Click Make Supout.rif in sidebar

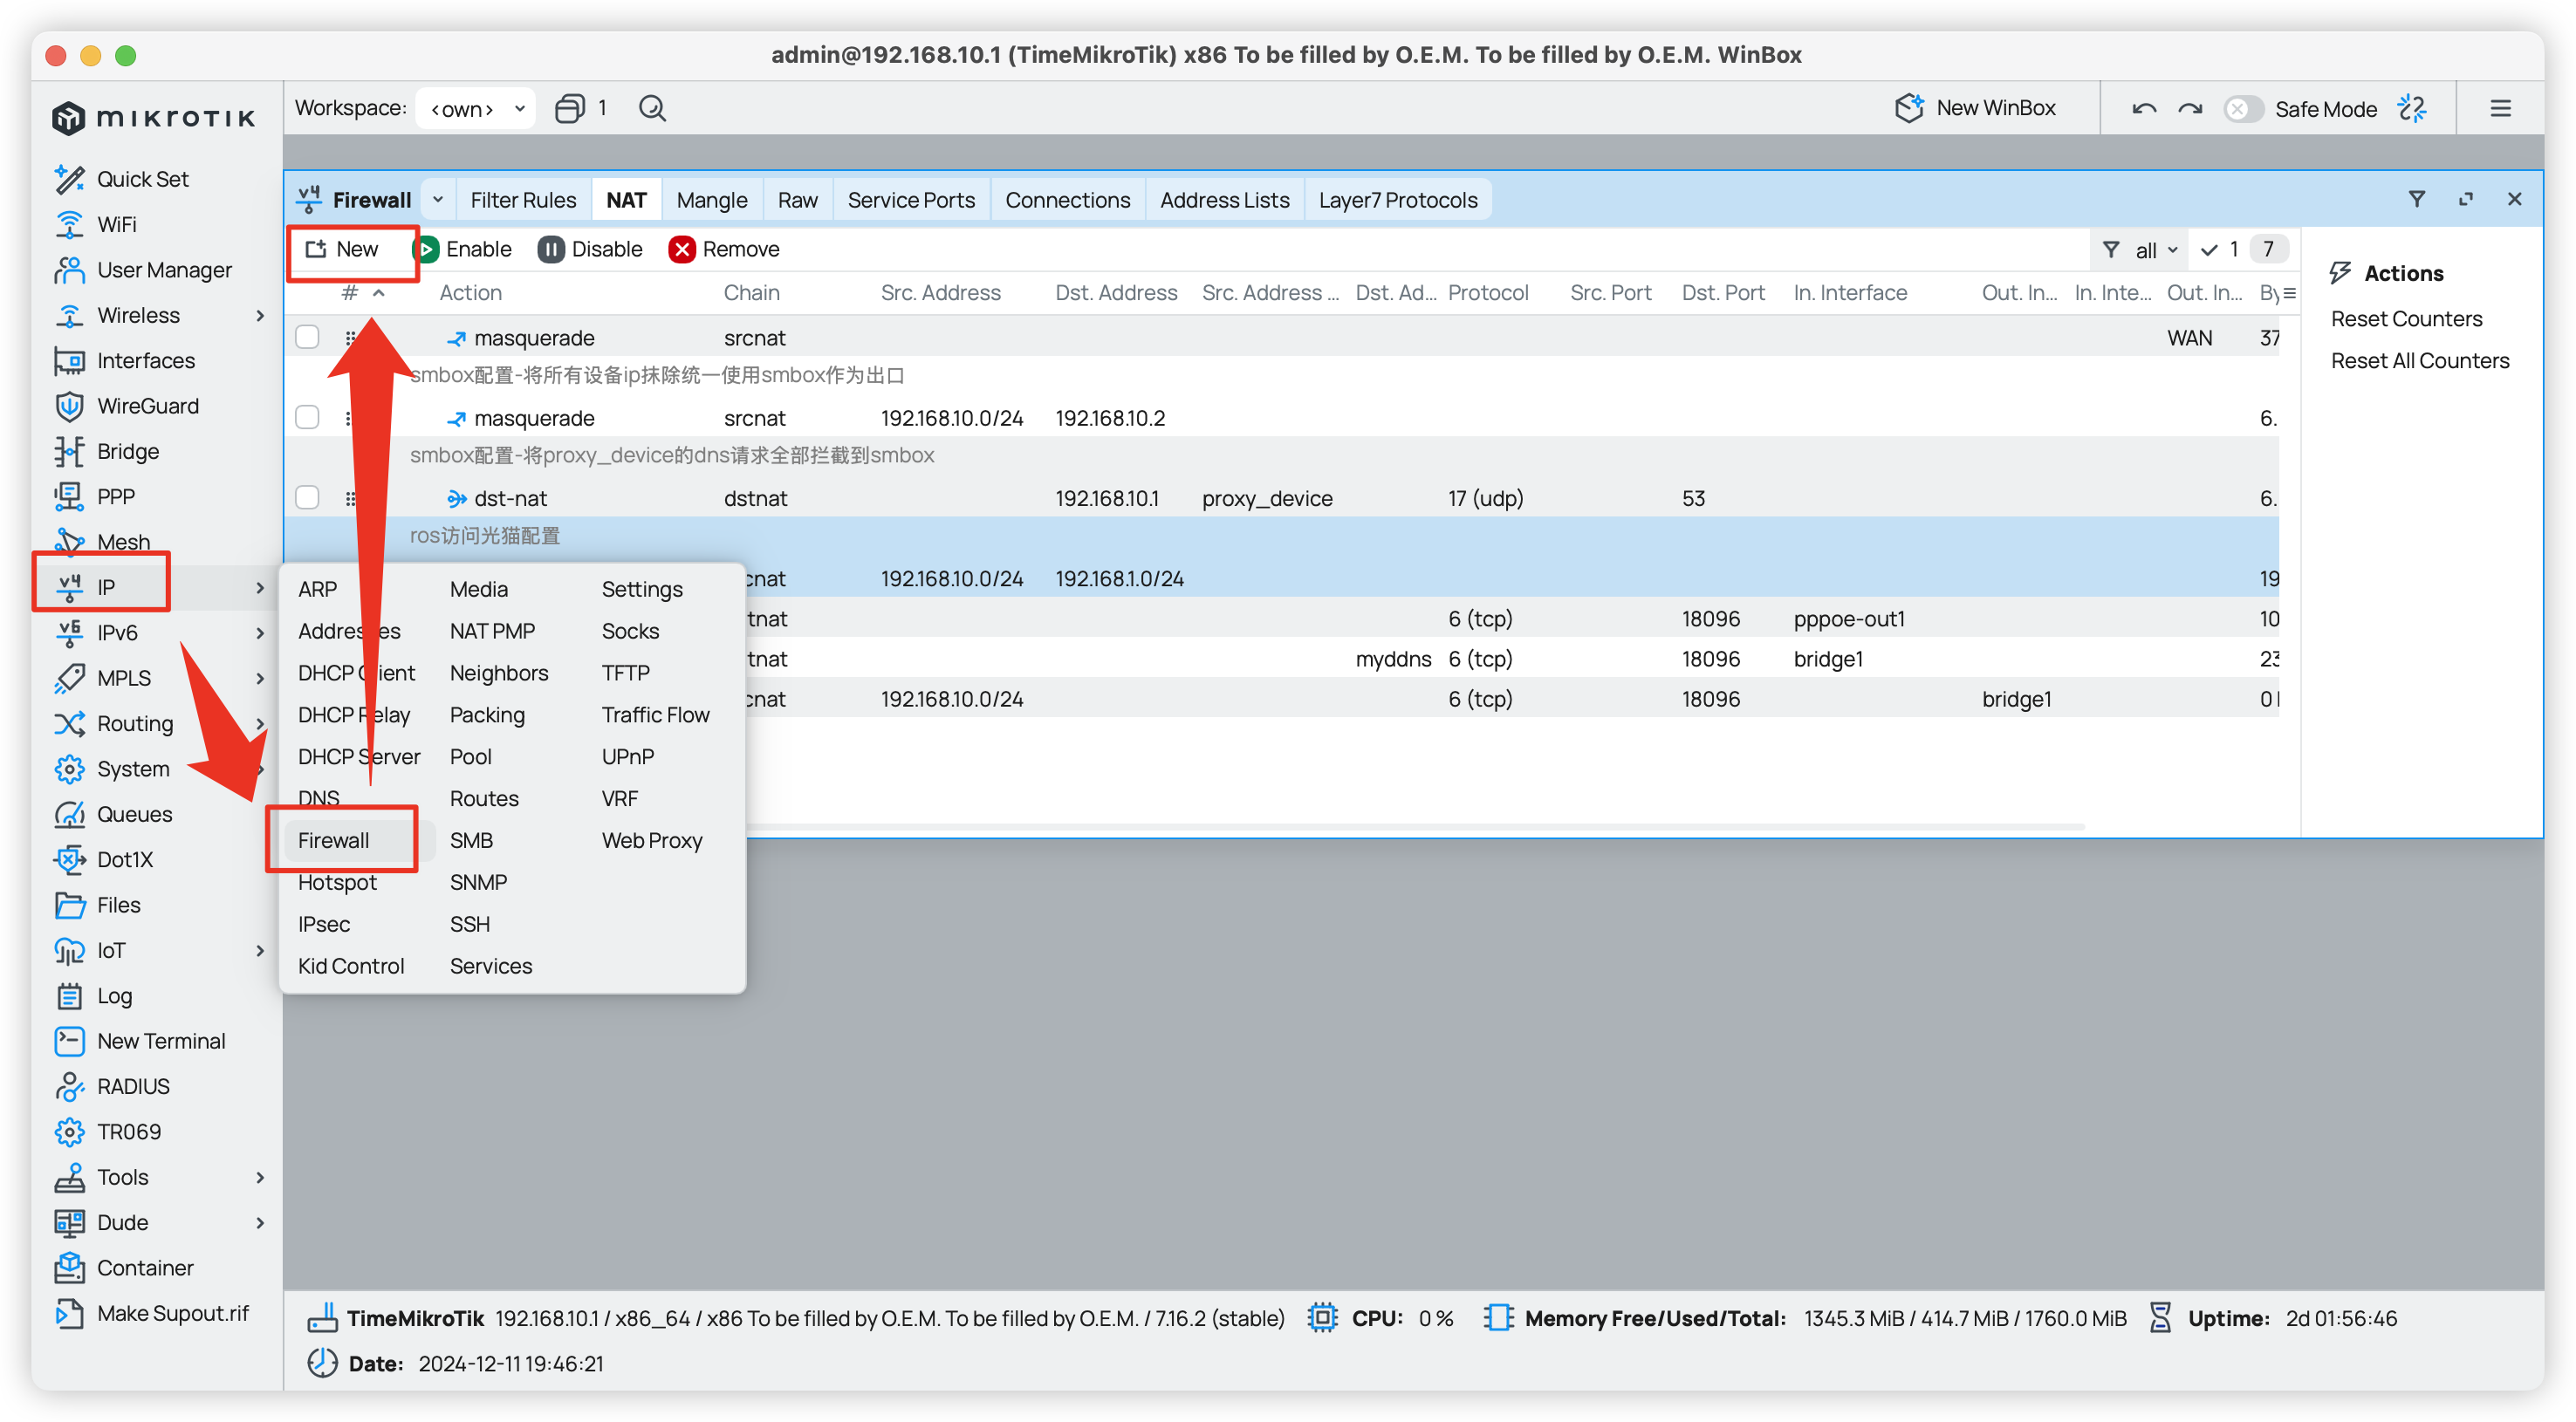pos(152,1313)
